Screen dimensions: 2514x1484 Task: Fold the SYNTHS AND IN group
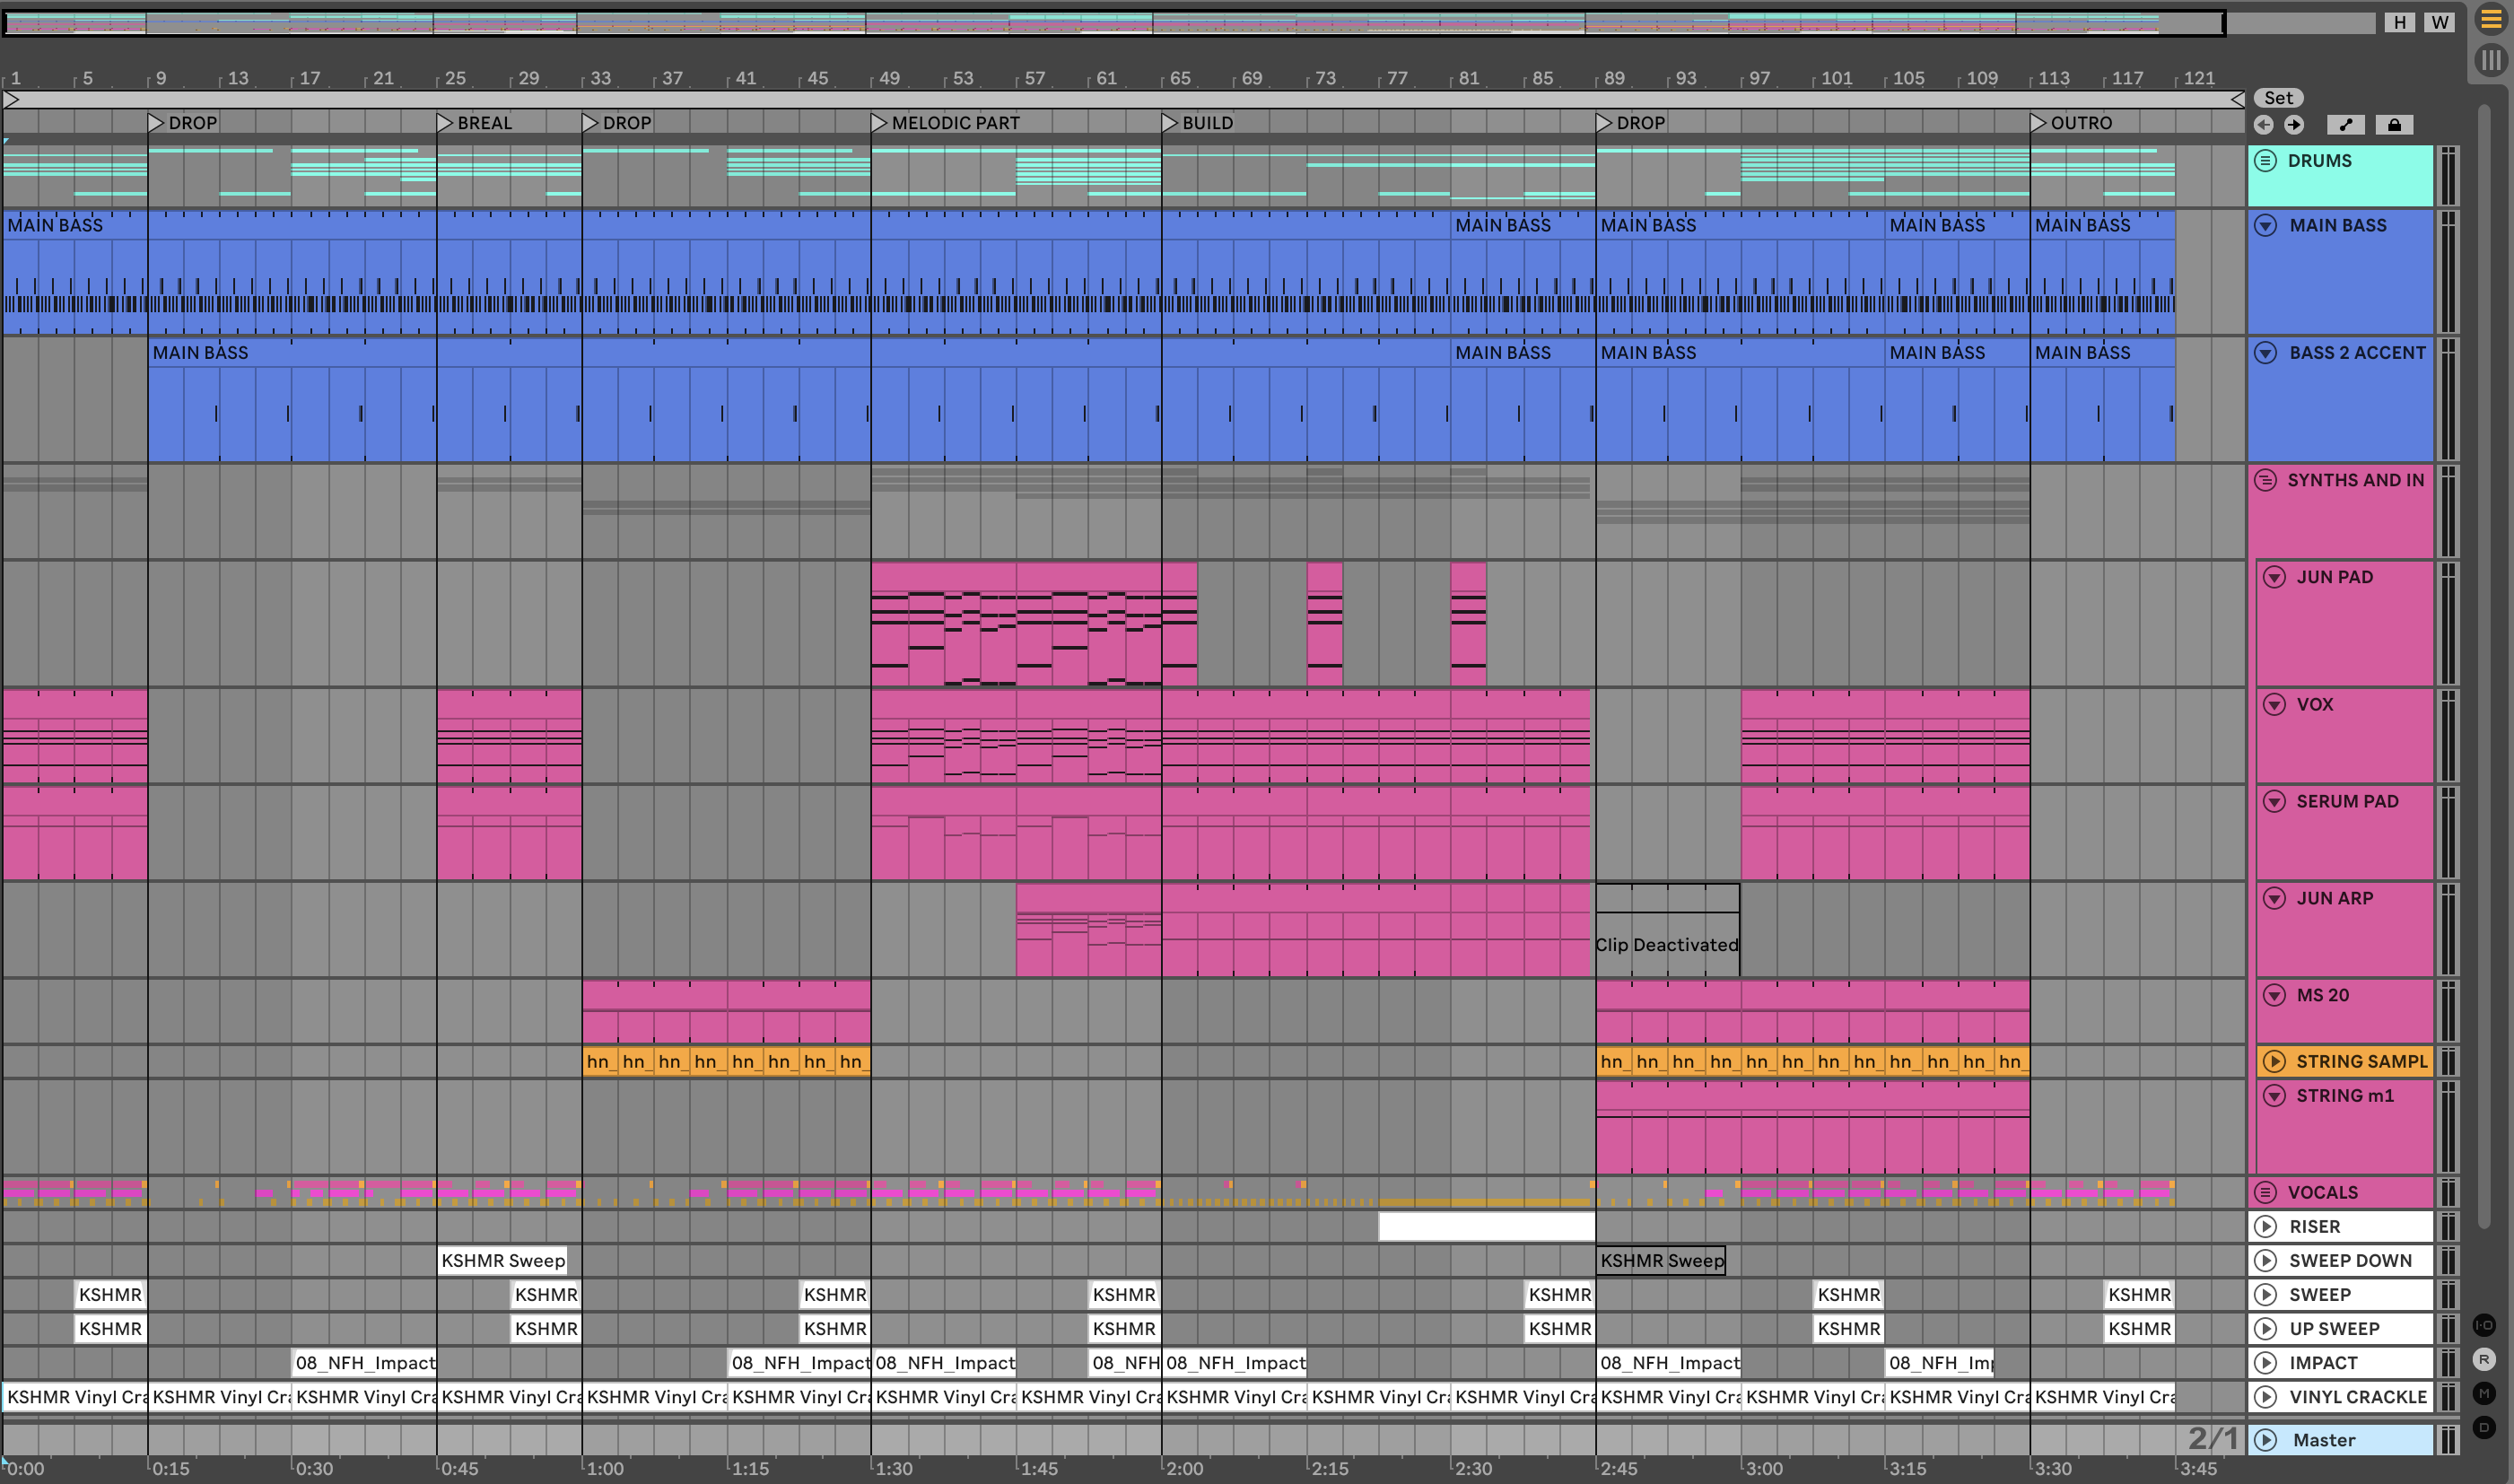(x=2266, y=480)
